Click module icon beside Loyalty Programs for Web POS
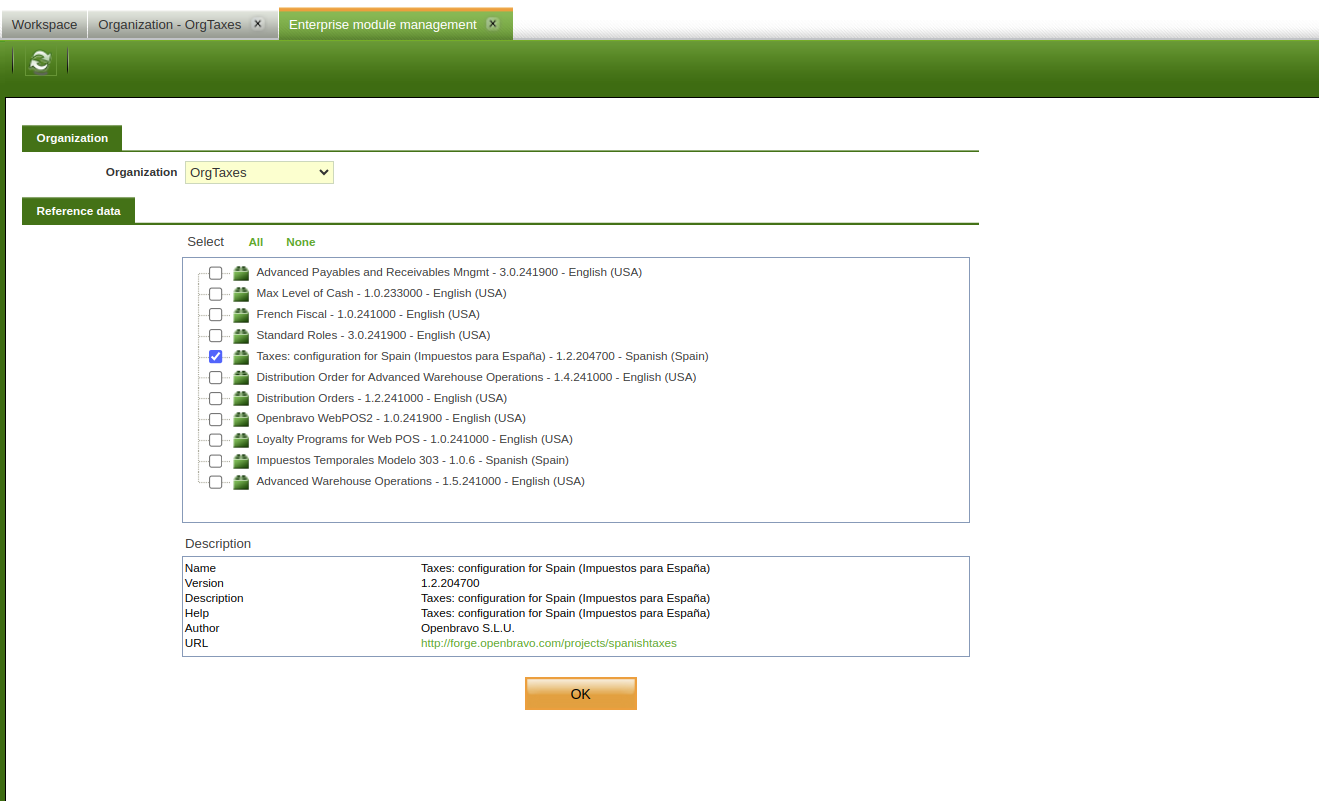This screenshot has height=801, width=1319. coord(241,440)
